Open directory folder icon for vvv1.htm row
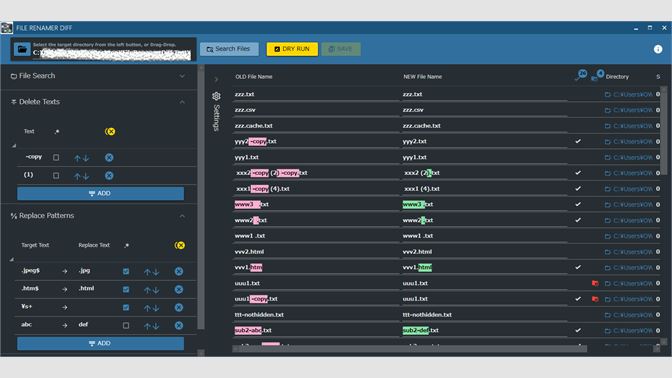 pyautogui.click(x=607, y=268)
